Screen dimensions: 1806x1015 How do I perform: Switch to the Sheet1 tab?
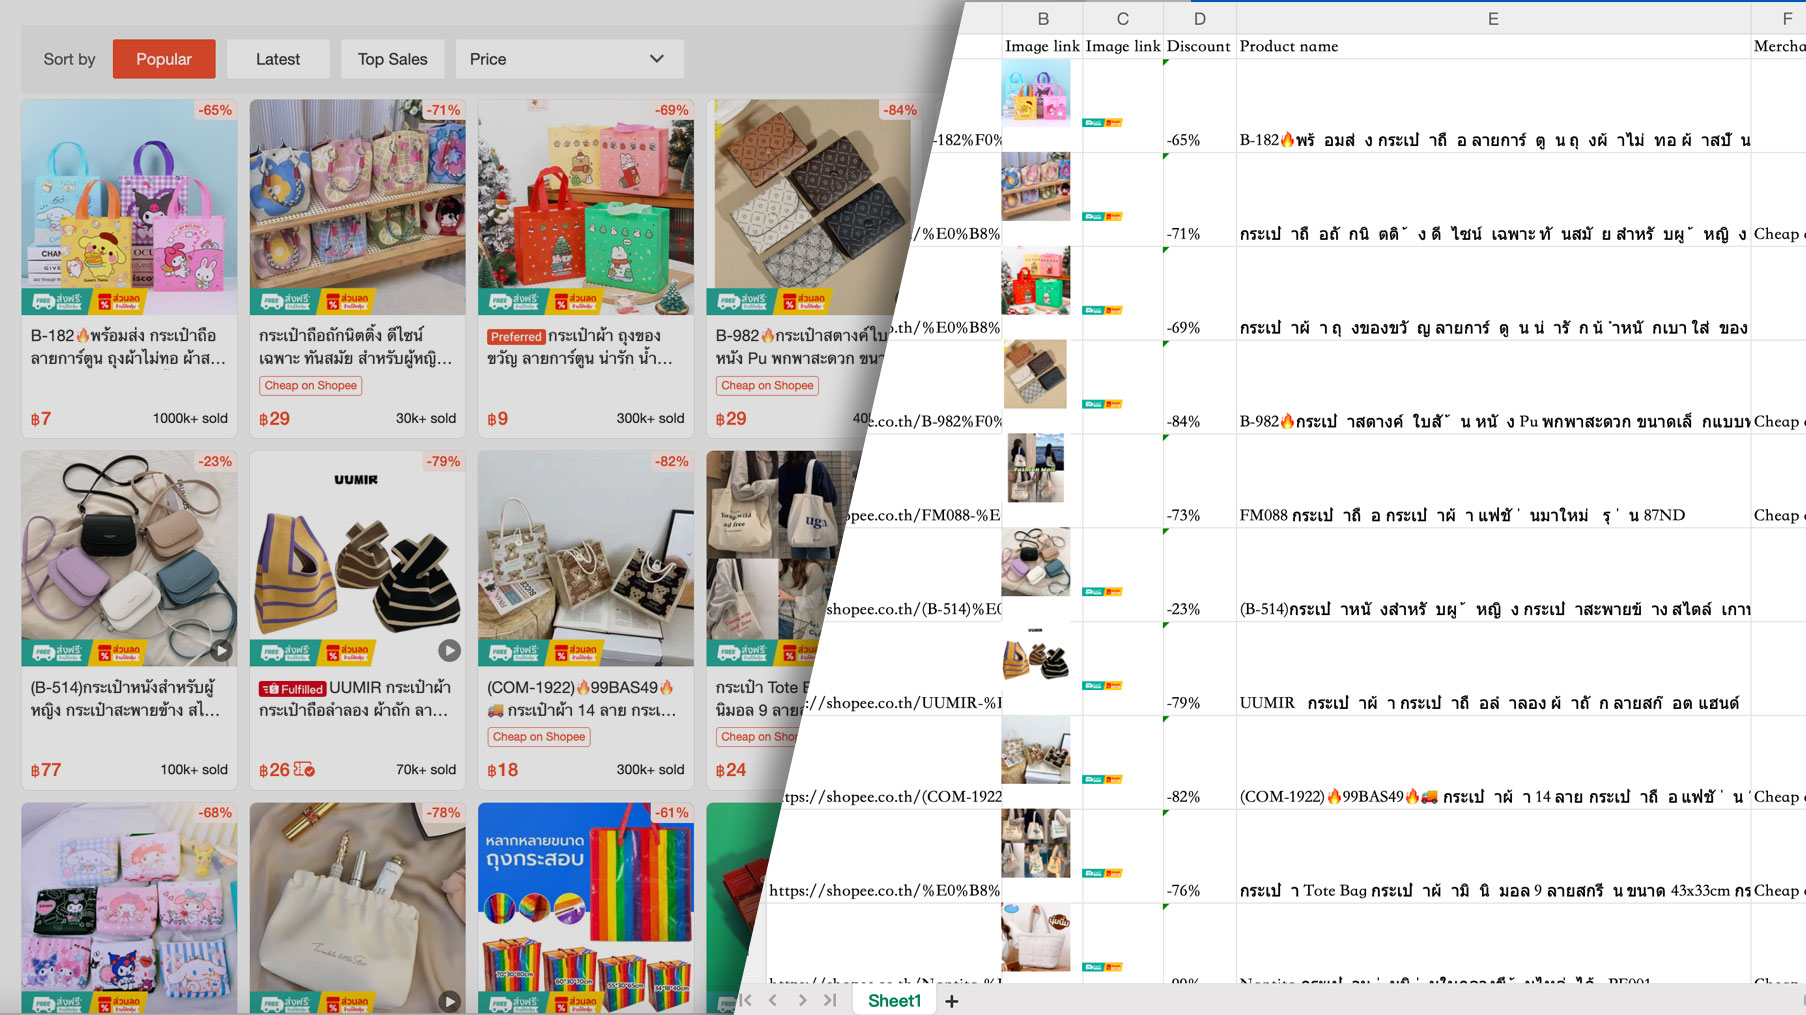point(894,1001)
